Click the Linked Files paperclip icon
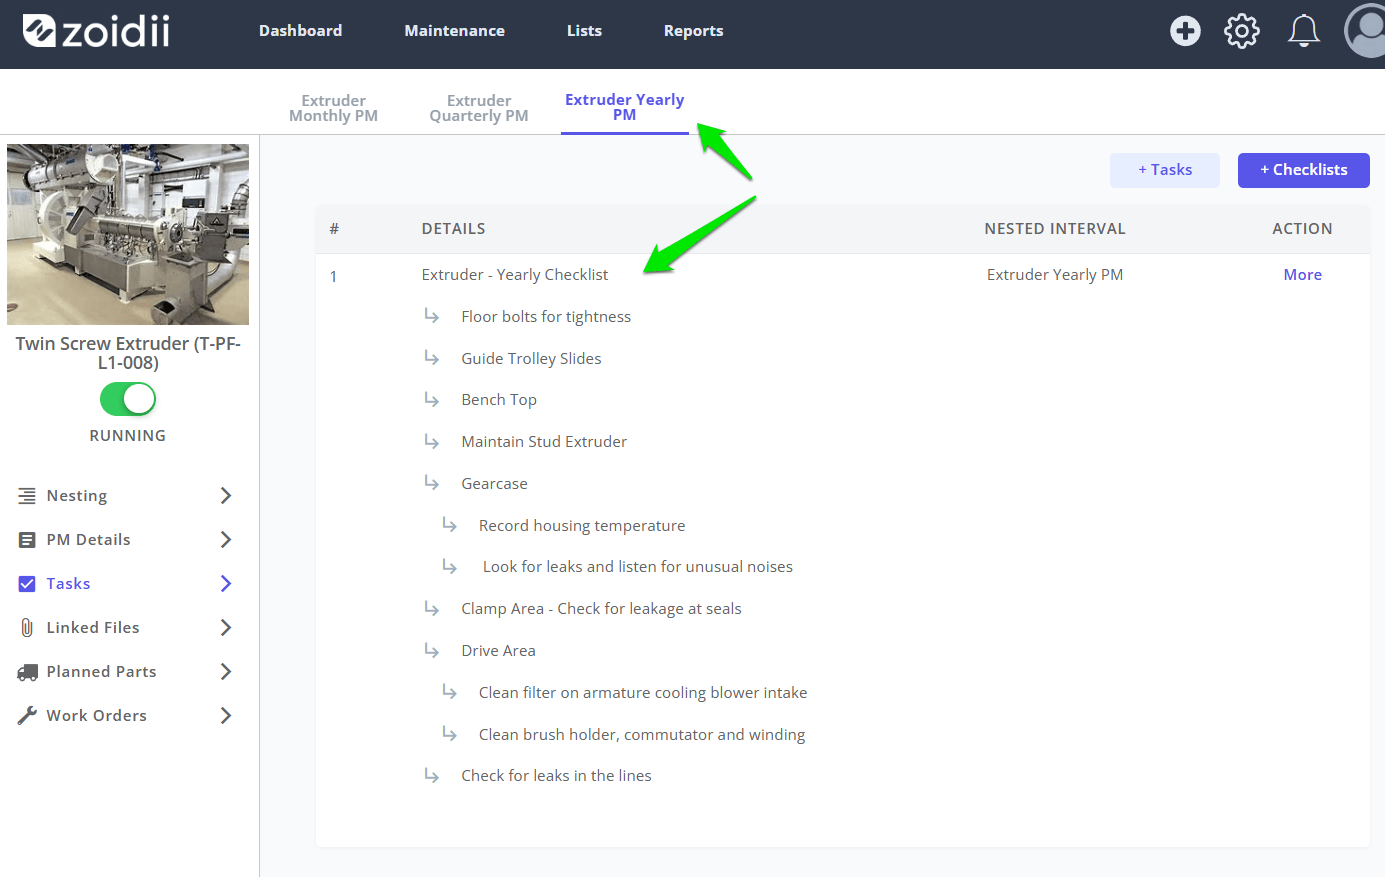 pos(27,628)
